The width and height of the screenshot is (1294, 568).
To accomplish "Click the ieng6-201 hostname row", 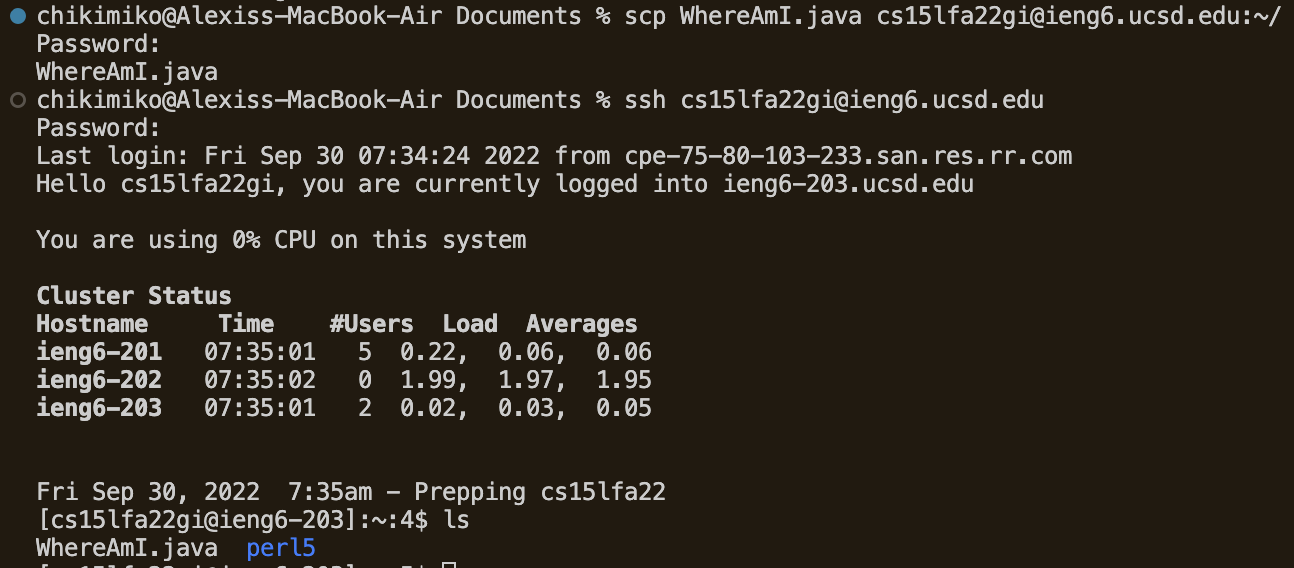I will (x=99, y=352).
